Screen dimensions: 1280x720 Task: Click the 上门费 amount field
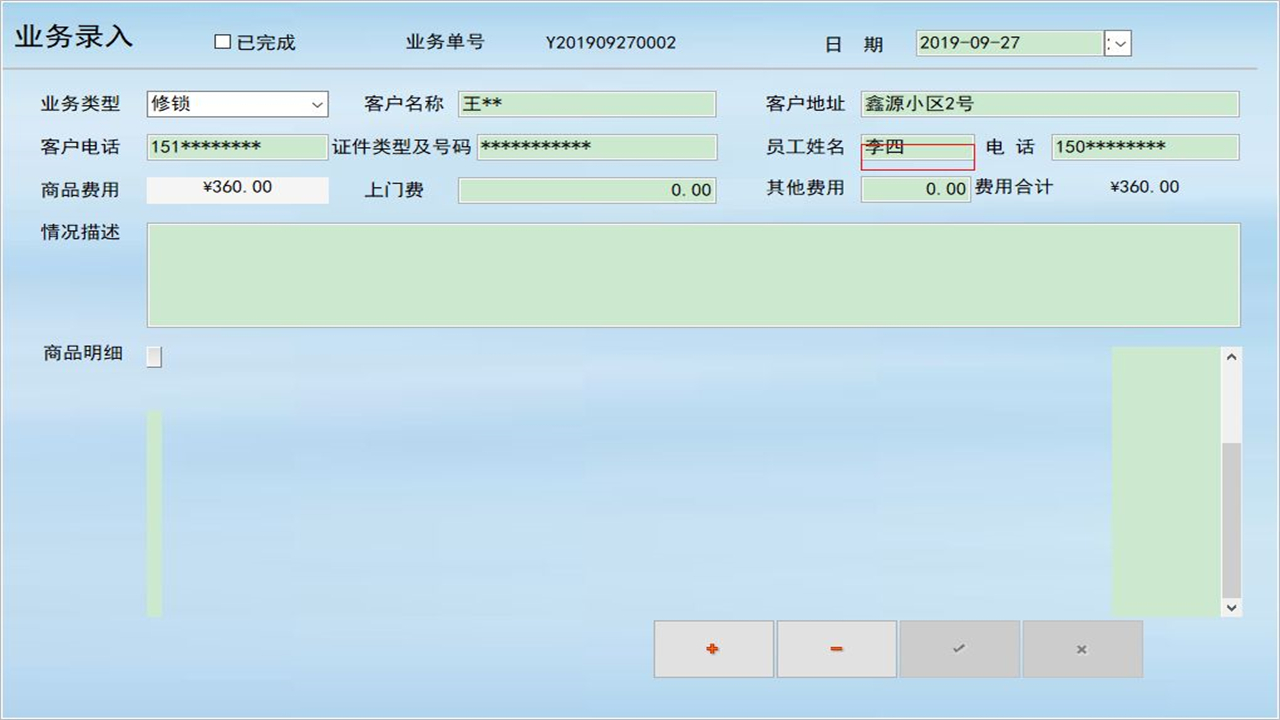pos(585,190)
